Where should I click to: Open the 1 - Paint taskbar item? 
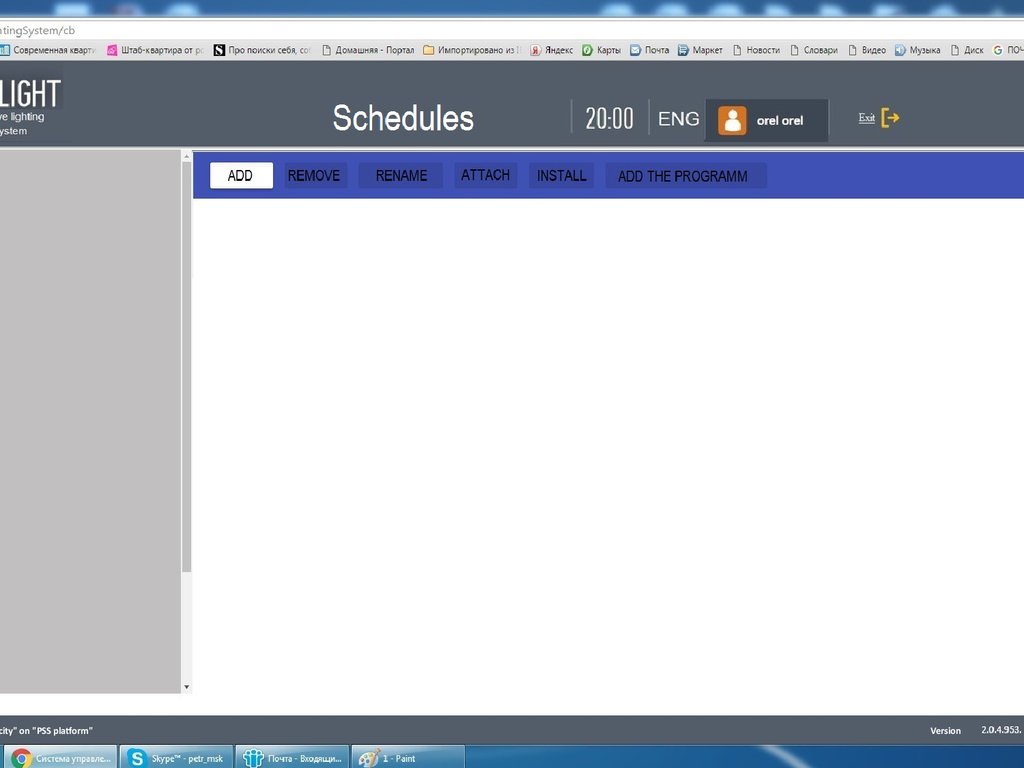coord(408,758)
